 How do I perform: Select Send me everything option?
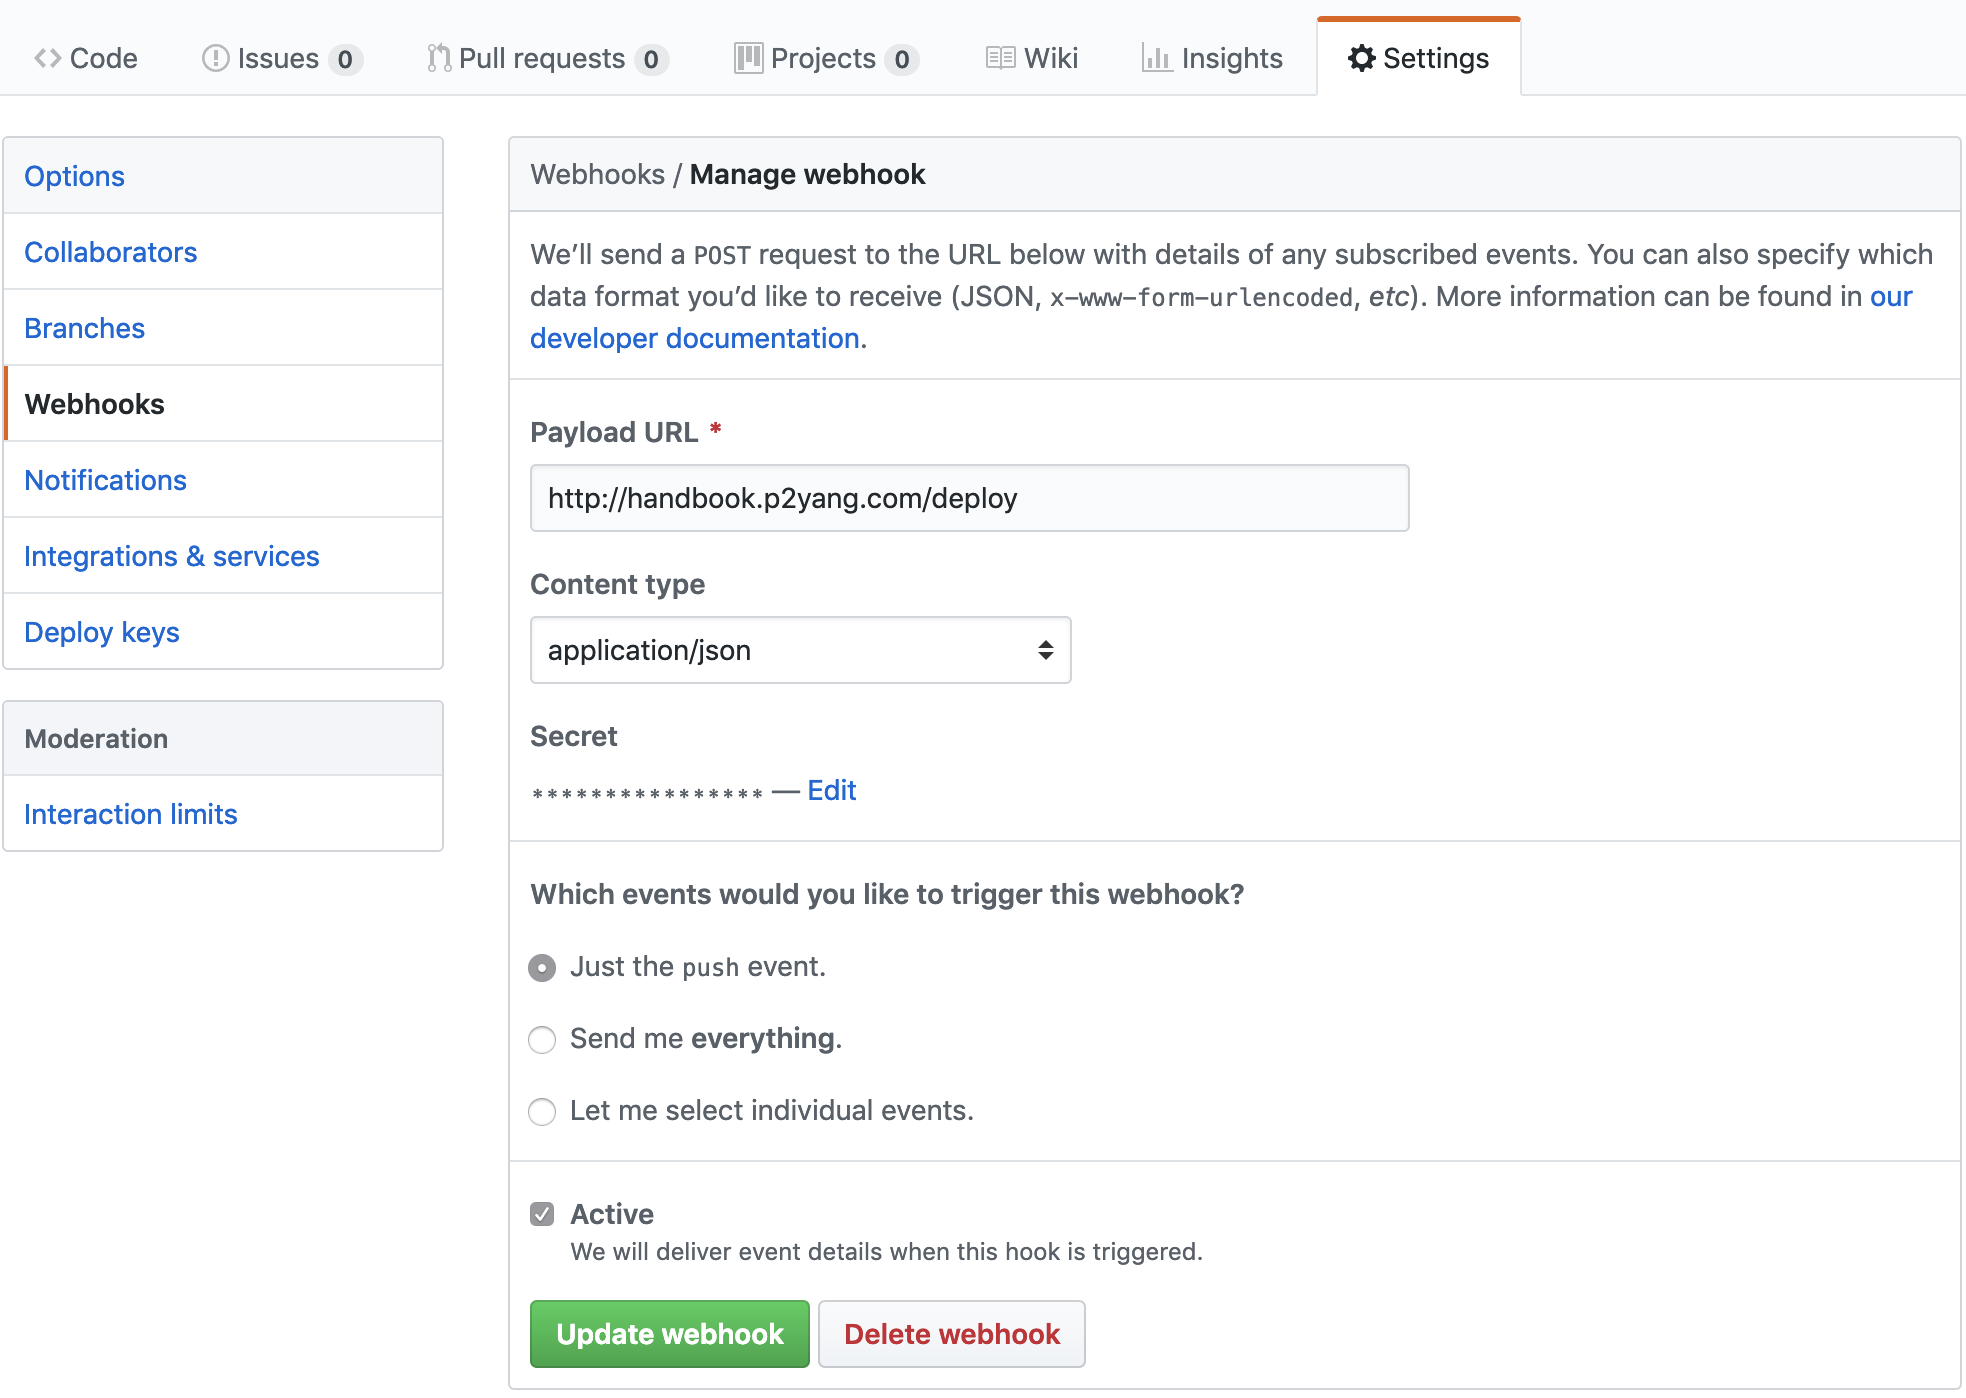[x=542, y=1040]
